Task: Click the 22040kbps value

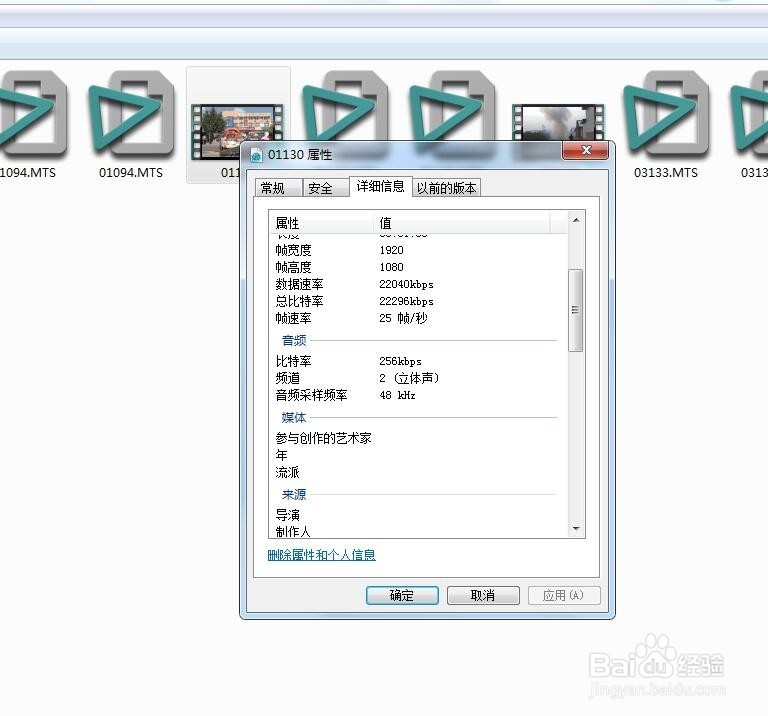Action: (x=406, y=285)
